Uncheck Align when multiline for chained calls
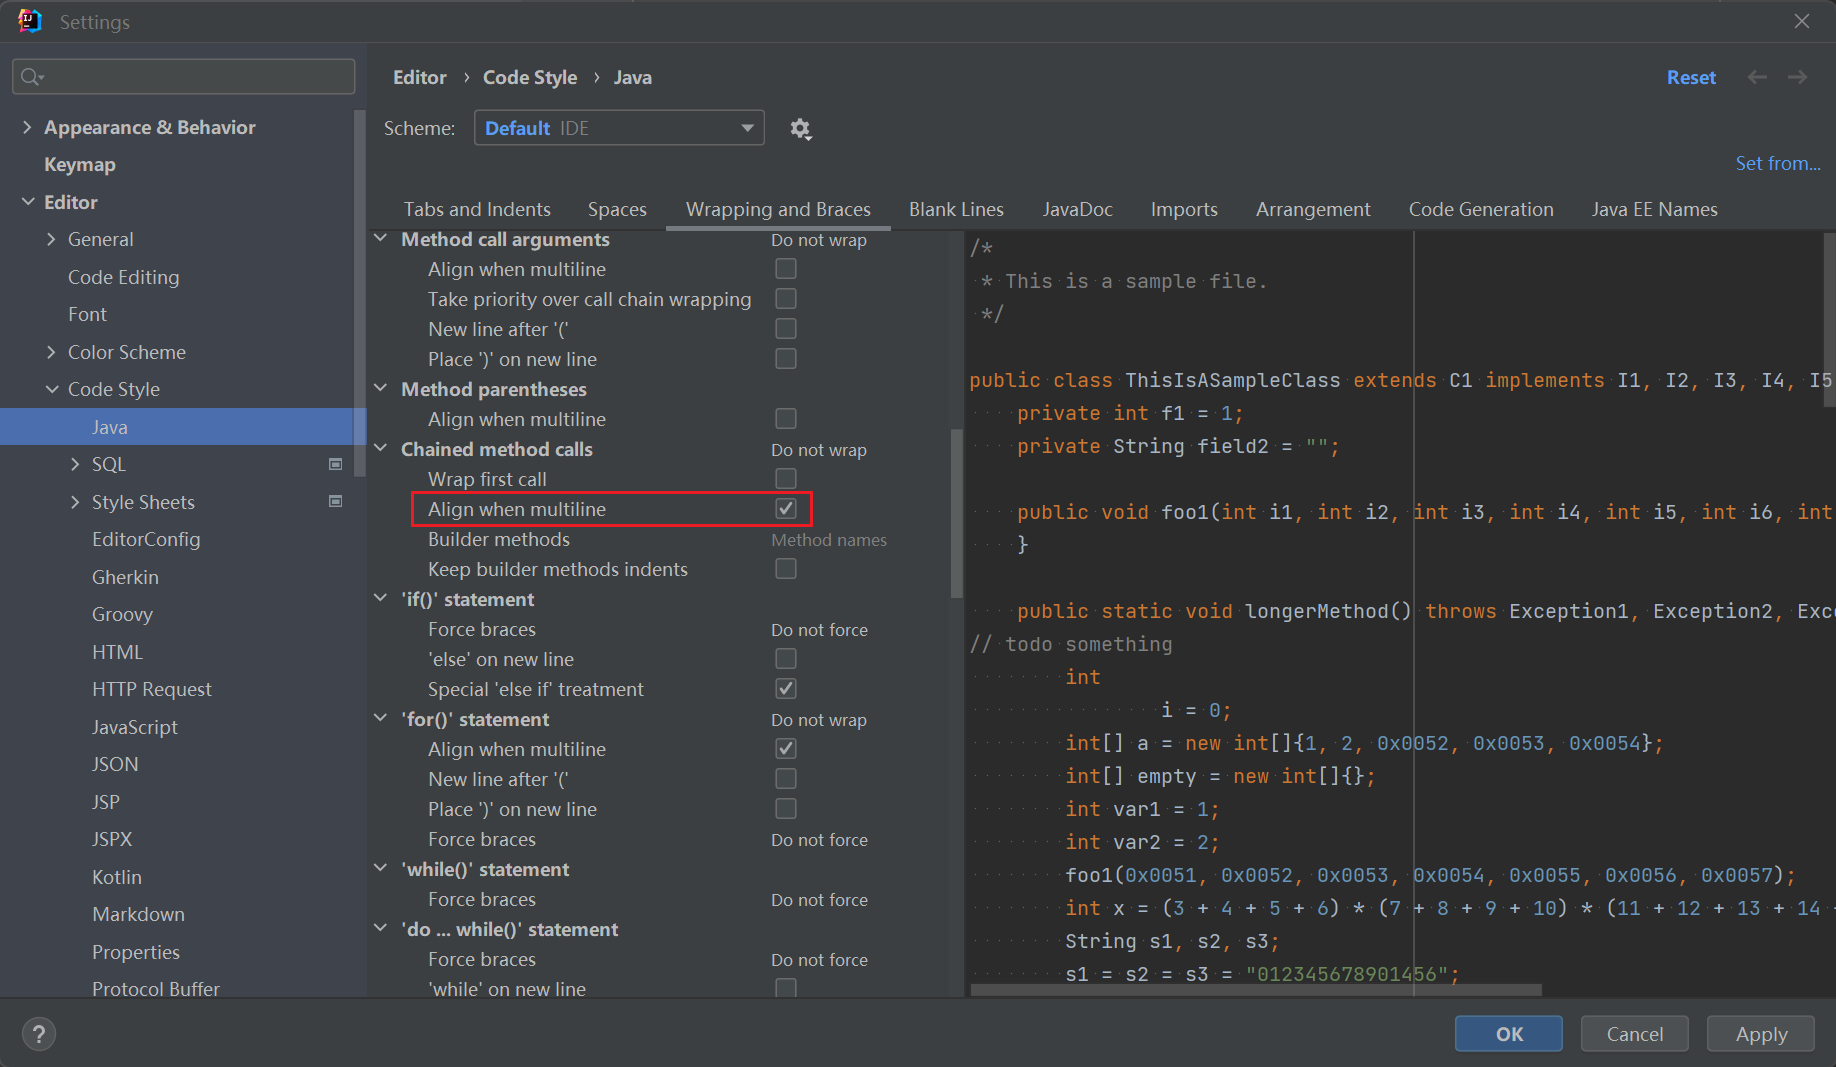Screen dimensions: 1836x1067 (785, 508)
